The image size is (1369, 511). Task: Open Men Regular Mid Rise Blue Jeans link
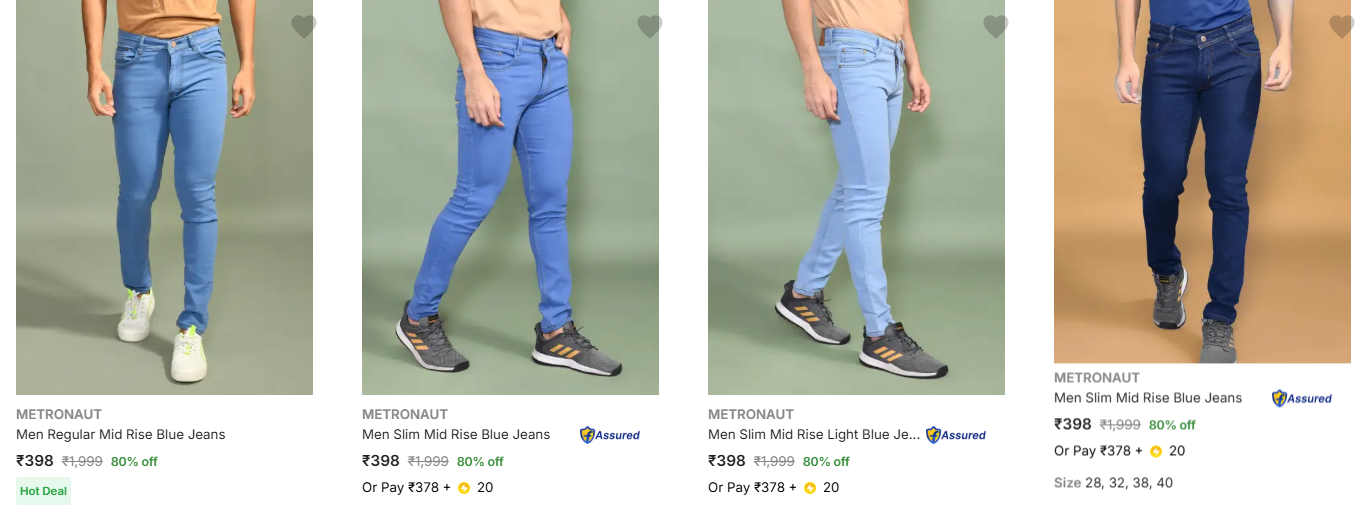tap(121, 434)
